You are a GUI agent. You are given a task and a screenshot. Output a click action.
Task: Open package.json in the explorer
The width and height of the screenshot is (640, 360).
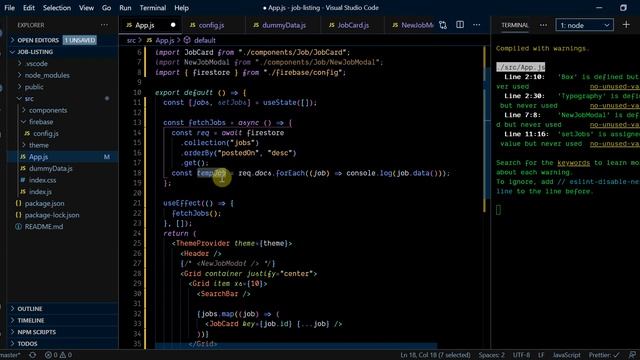pyautogui.click(x=44, y=203)
